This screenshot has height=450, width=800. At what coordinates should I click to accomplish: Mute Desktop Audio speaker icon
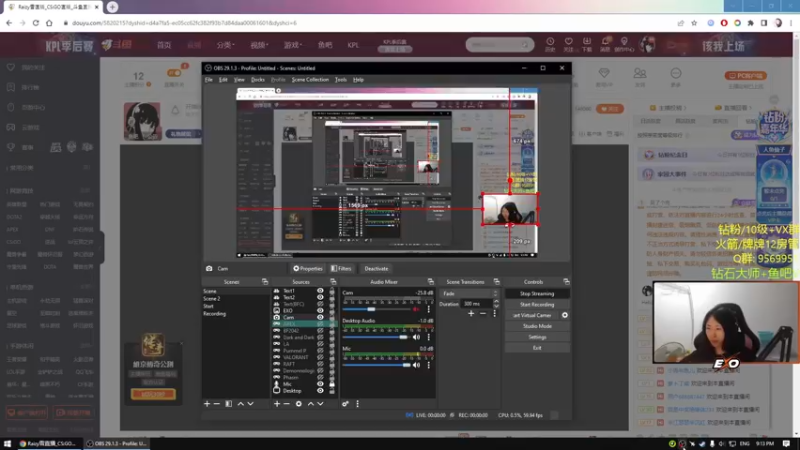tap(416, 337)
